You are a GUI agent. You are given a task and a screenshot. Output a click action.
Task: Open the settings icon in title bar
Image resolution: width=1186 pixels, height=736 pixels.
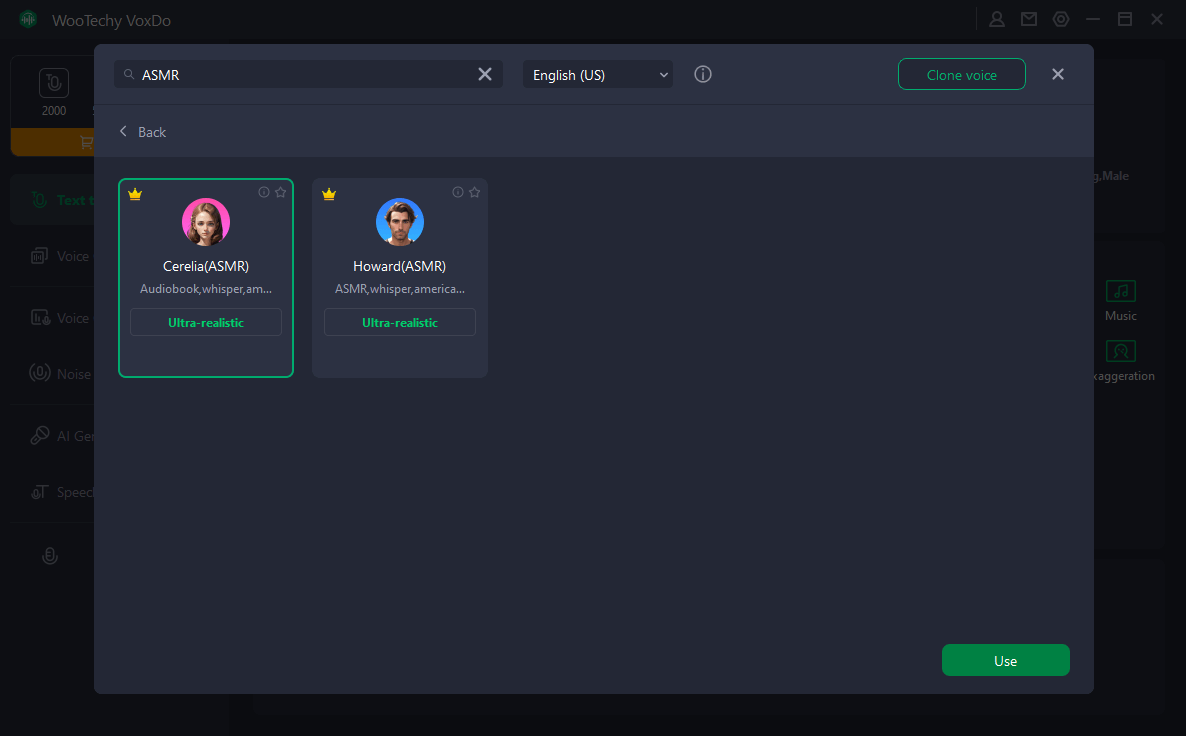1061,20
